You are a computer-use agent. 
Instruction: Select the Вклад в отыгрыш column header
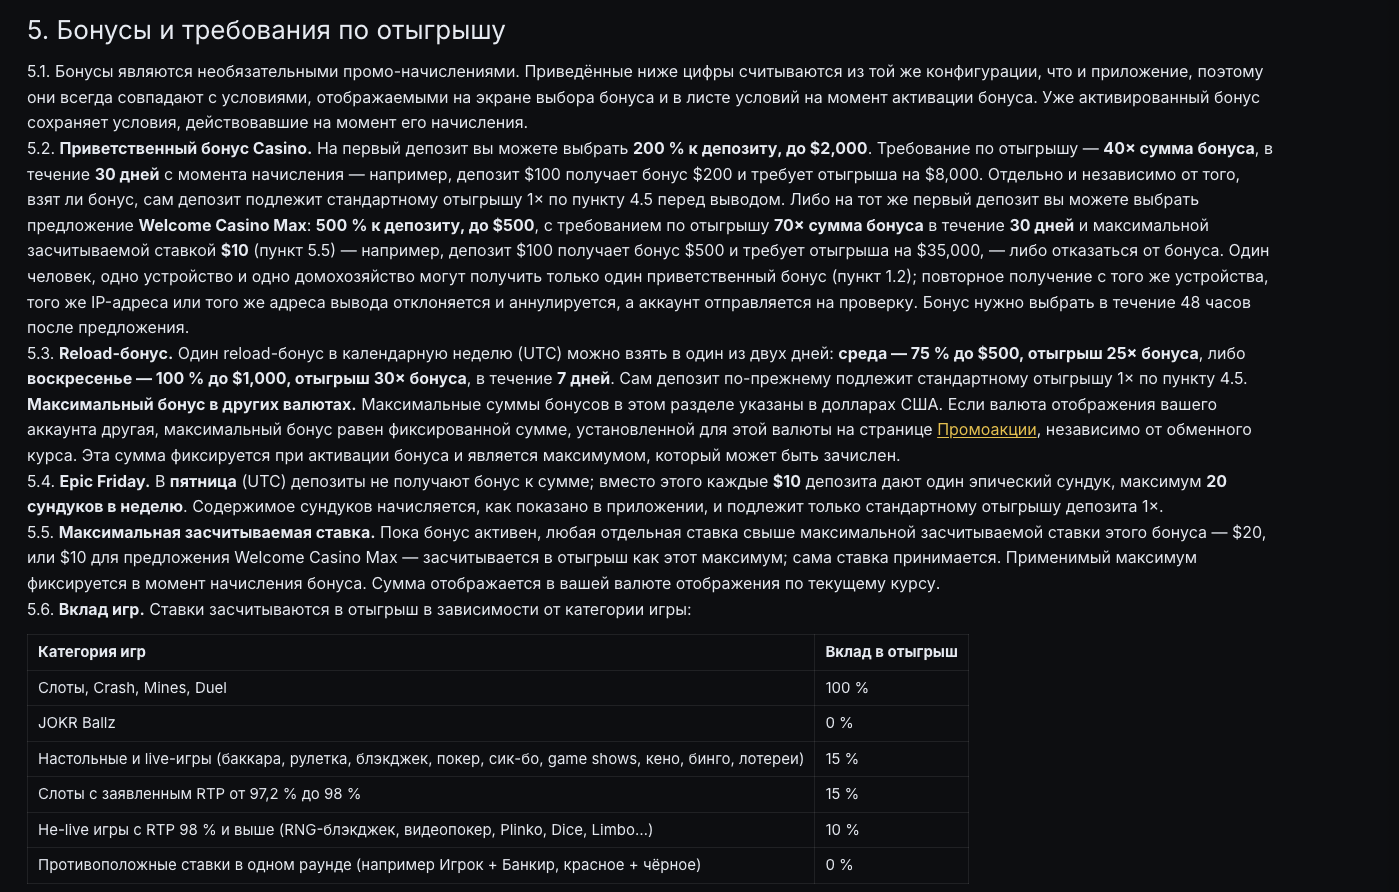pyautogui.click(x=891, y=652)
